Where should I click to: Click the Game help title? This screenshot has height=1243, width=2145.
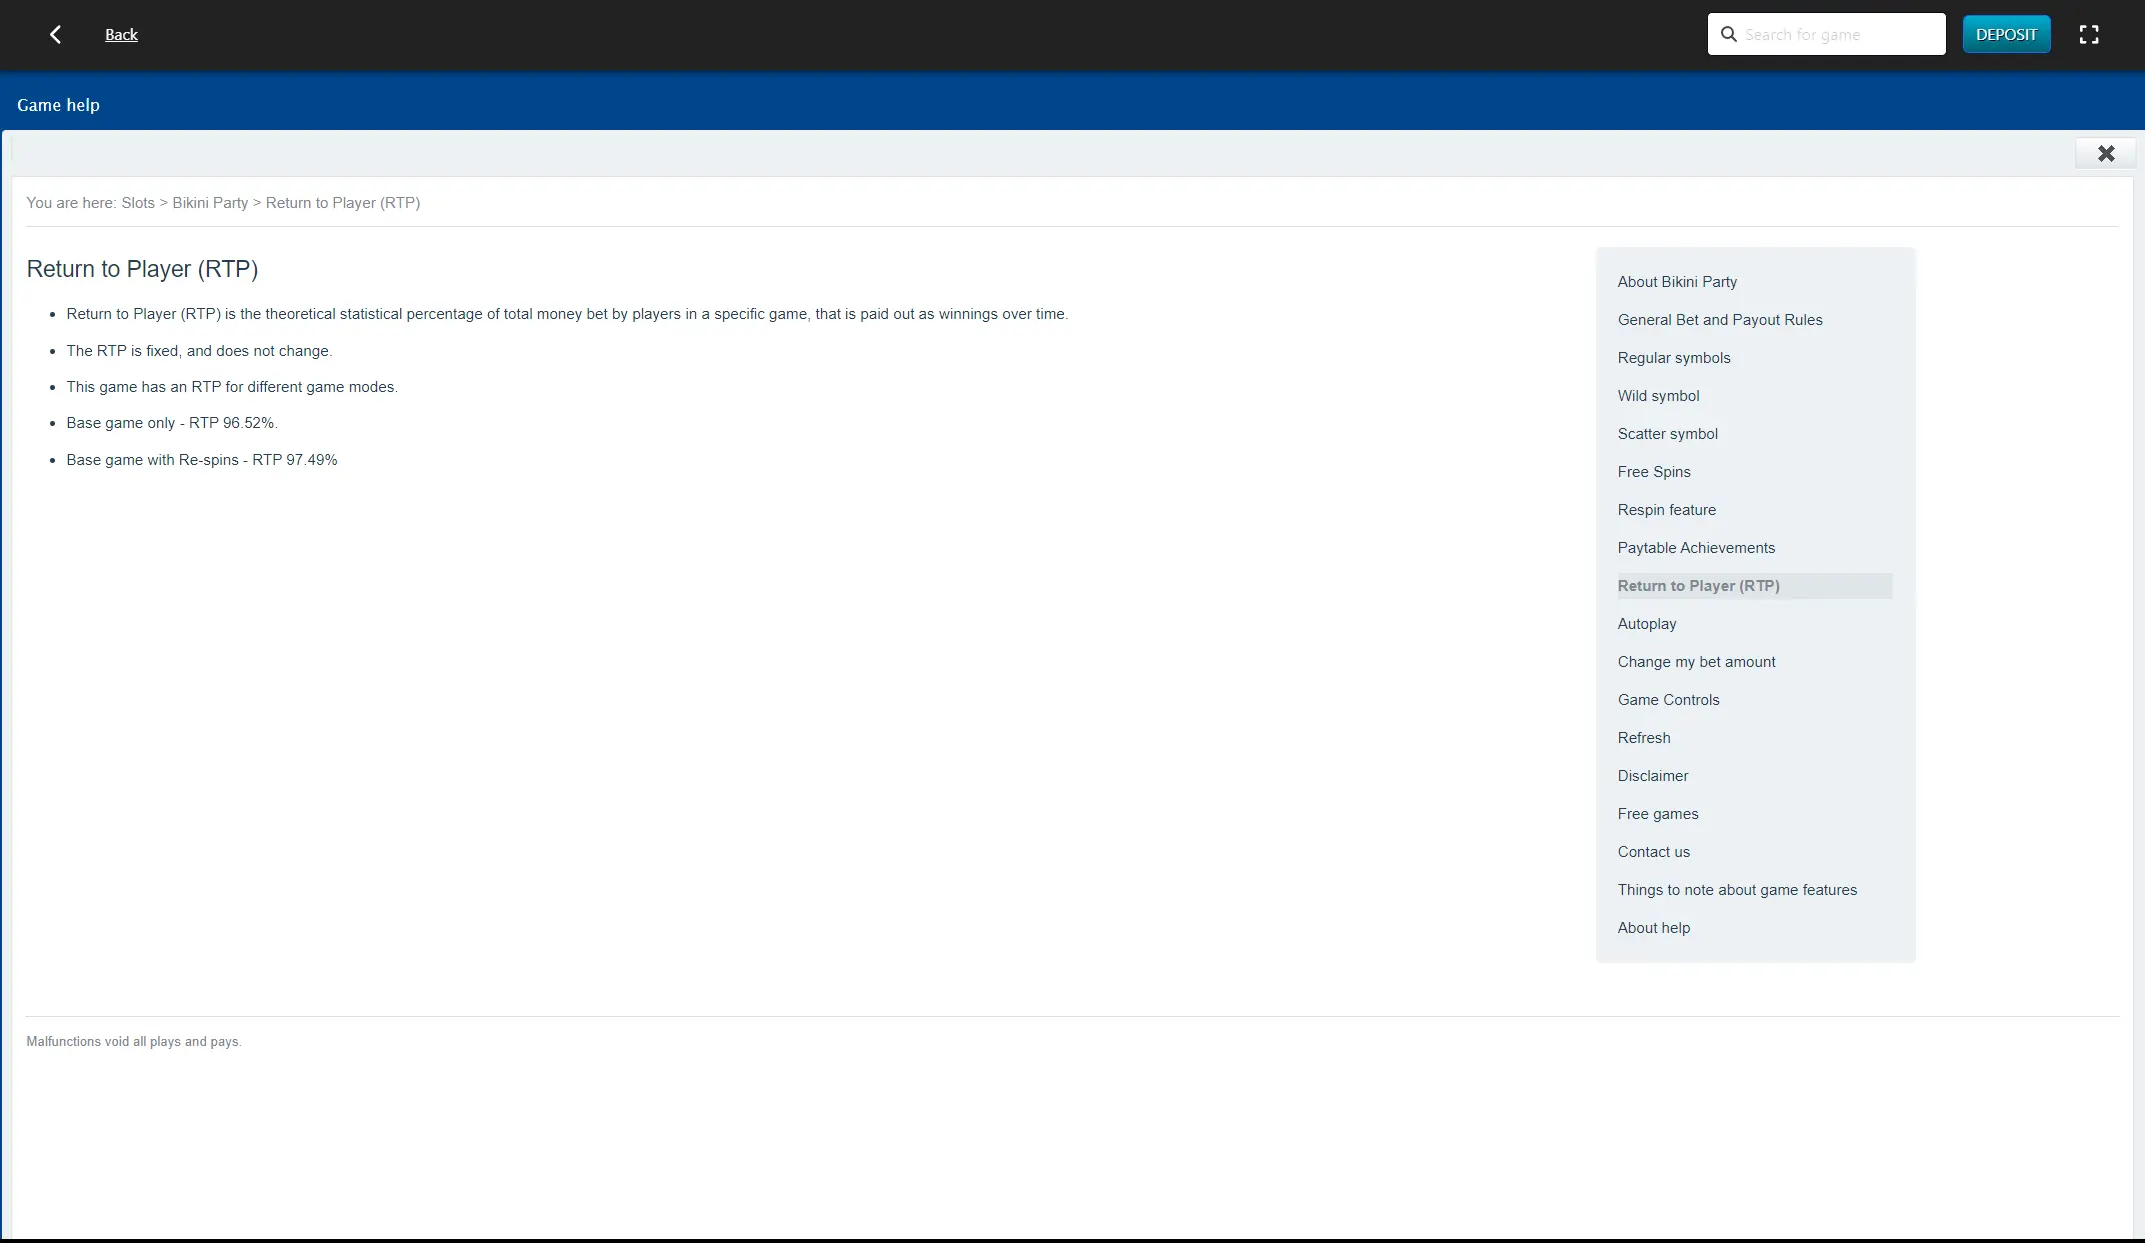[58, 105]
